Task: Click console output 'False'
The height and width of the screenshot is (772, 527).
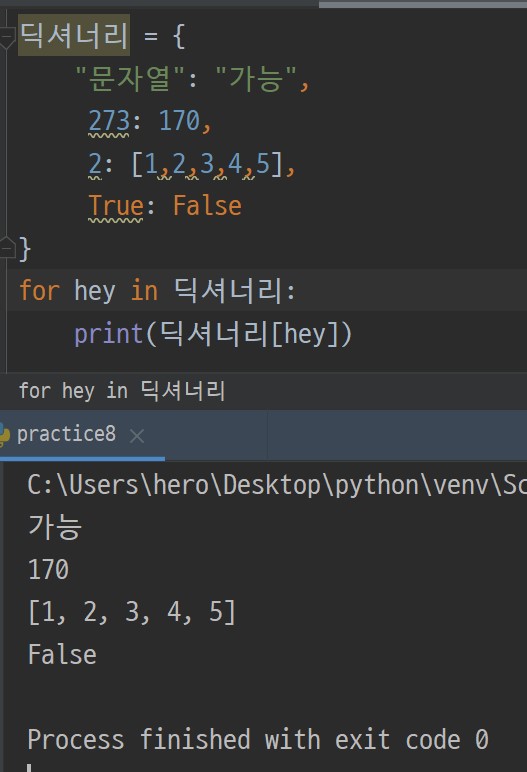Action: [x=62, y=654]
